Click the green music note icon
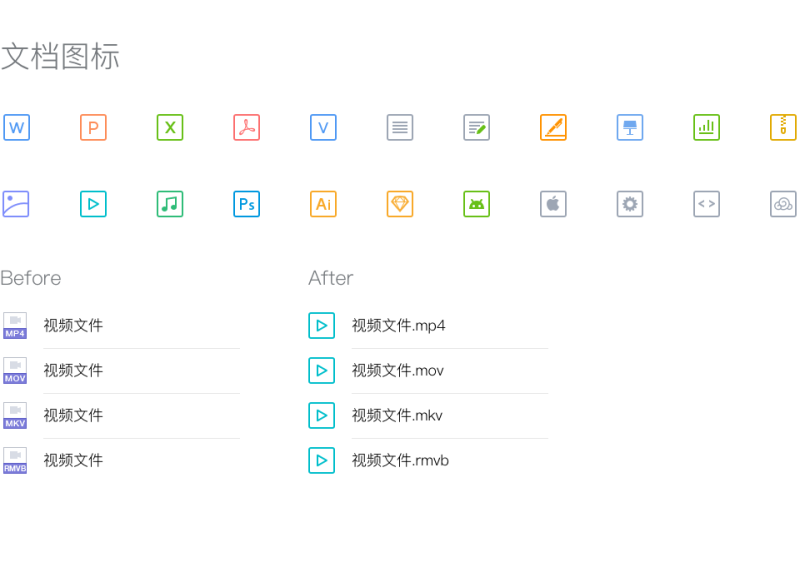Image resolution: width=800 pixels, height=562 pixels. (x=170, y=204)
